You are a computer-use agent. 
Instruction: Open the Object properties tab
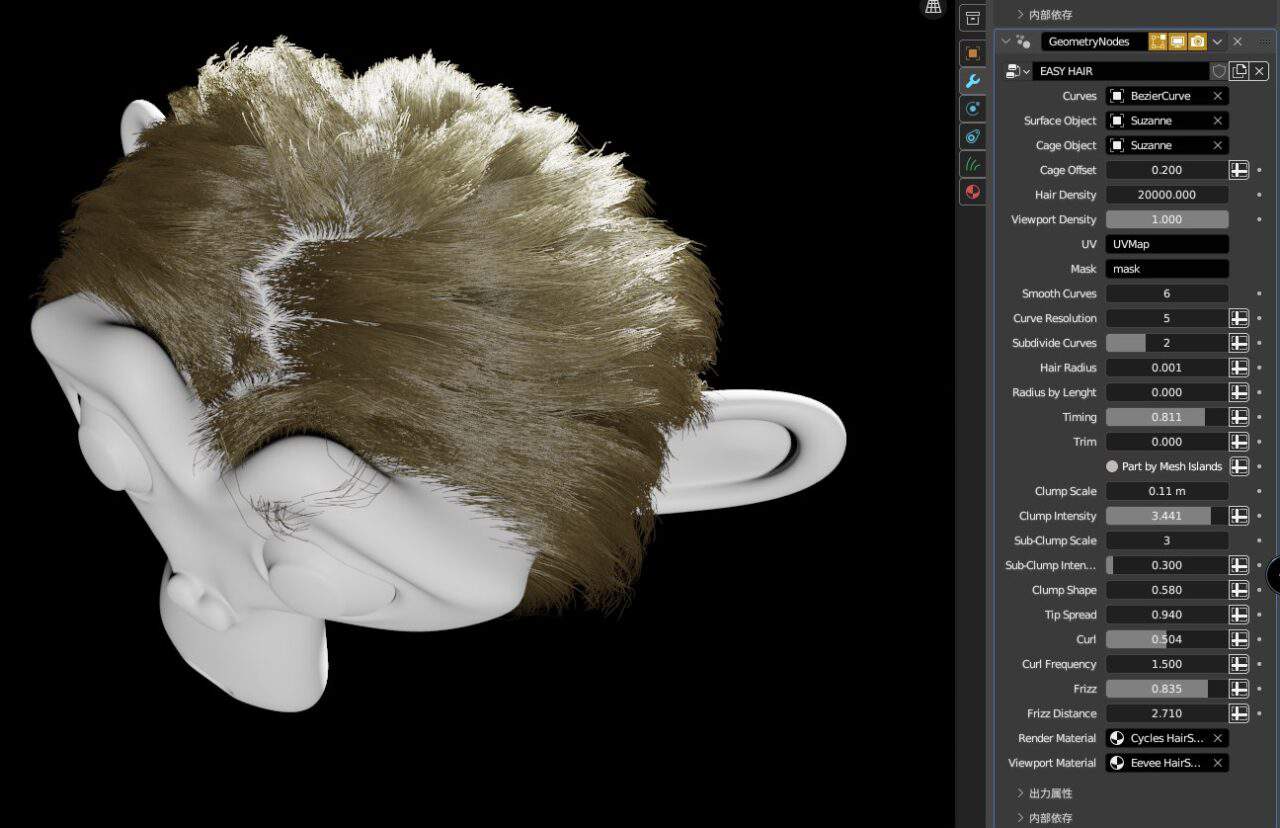point(972,53)
